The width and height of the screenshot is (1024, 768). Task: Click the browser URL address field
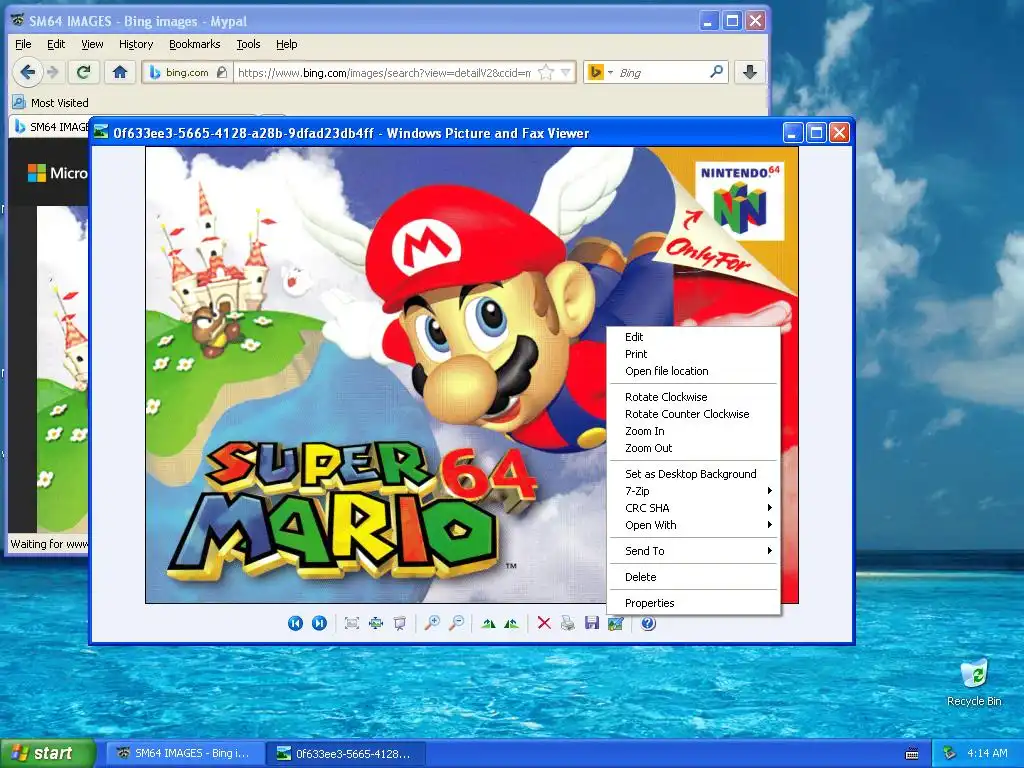coord(385,72)
